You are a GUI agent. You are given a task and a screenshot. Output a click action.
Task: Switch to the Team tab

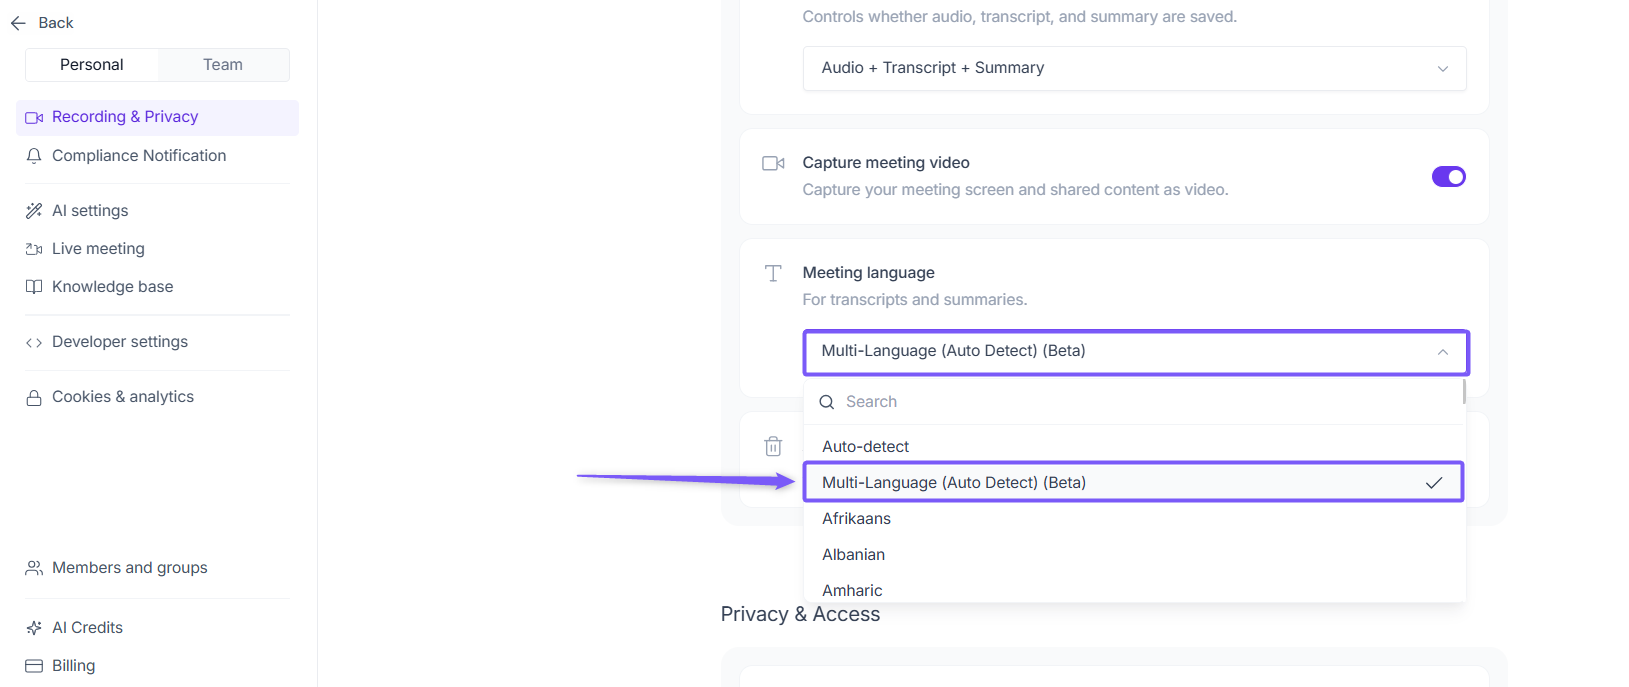tap(223, 65)
